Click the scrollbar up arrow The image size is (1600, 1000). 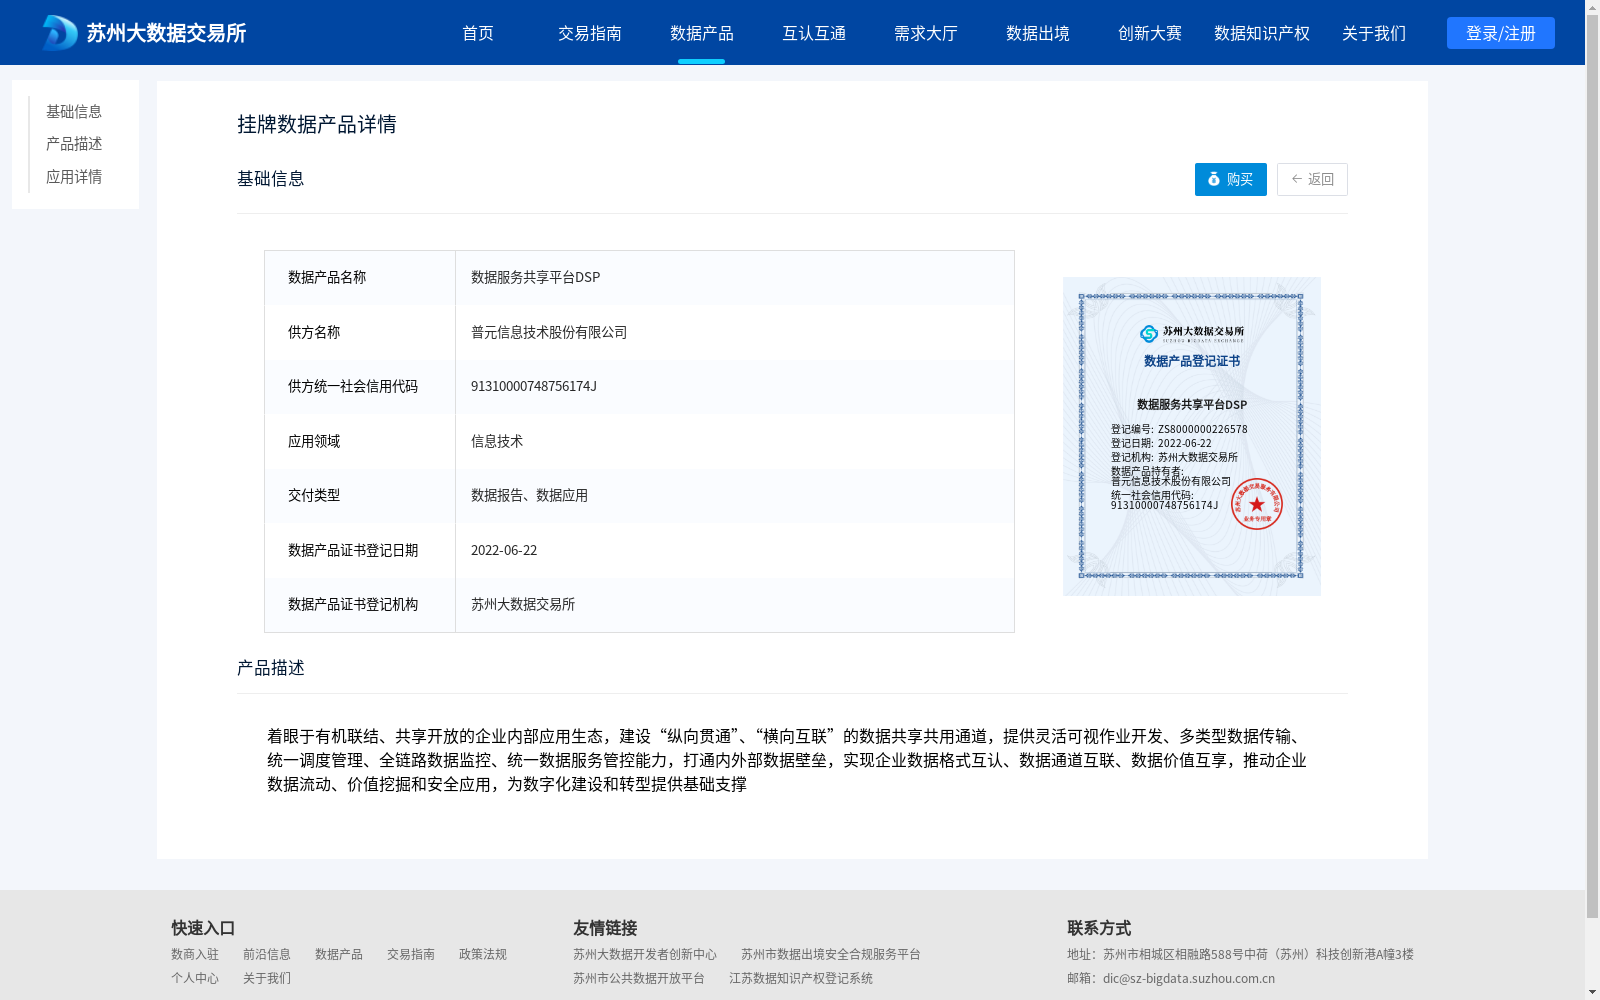[1592, 7]
